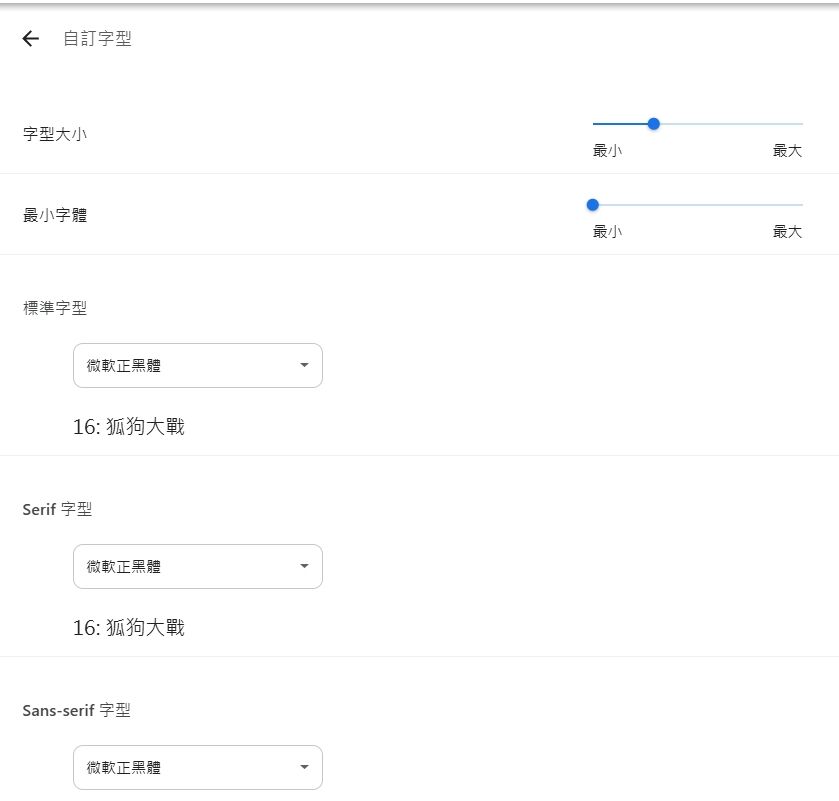This screenshot has height=801, width=839.
Task: Click the 自訂字型 page title
Action: pyautogui.click(x=97, y=39)
